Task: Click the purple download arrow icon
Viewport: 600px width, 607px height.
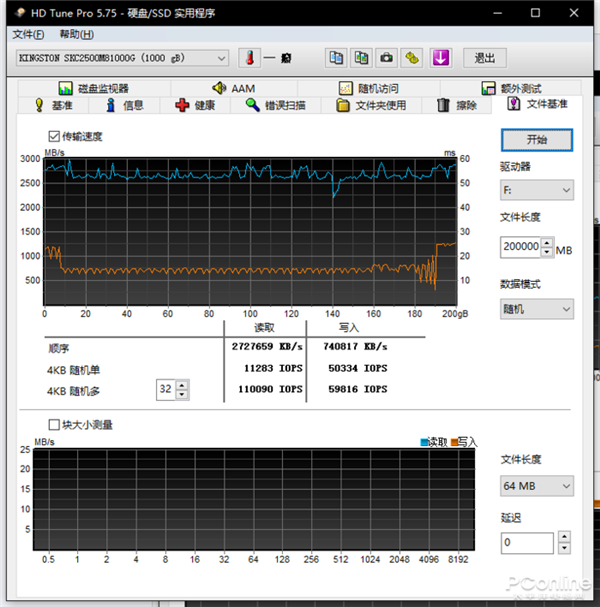Action: 441,58
